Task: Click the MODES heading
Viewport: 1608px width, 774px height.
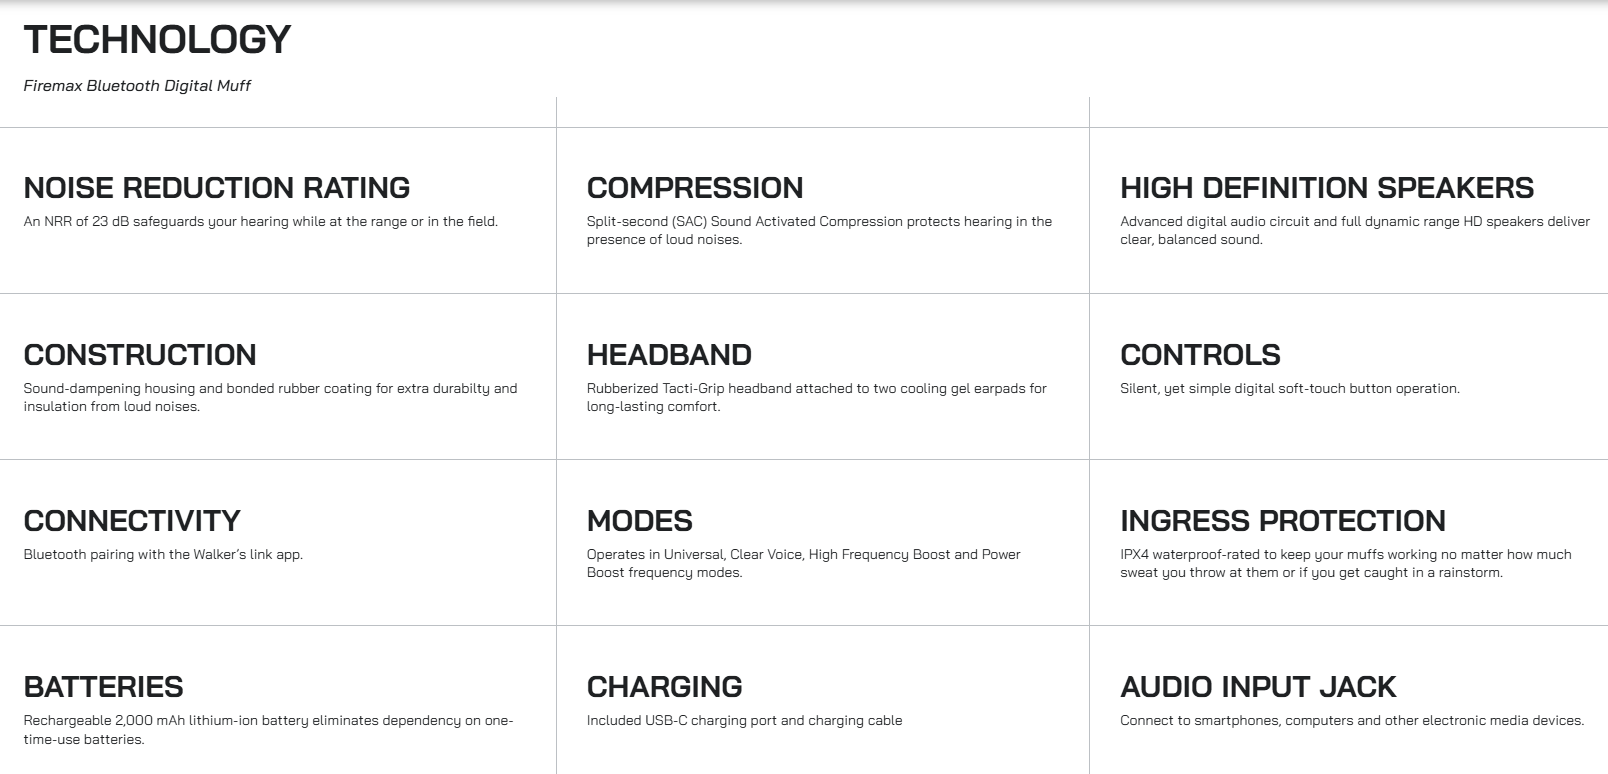Action: pyautogui.click(x=640, y=521)
